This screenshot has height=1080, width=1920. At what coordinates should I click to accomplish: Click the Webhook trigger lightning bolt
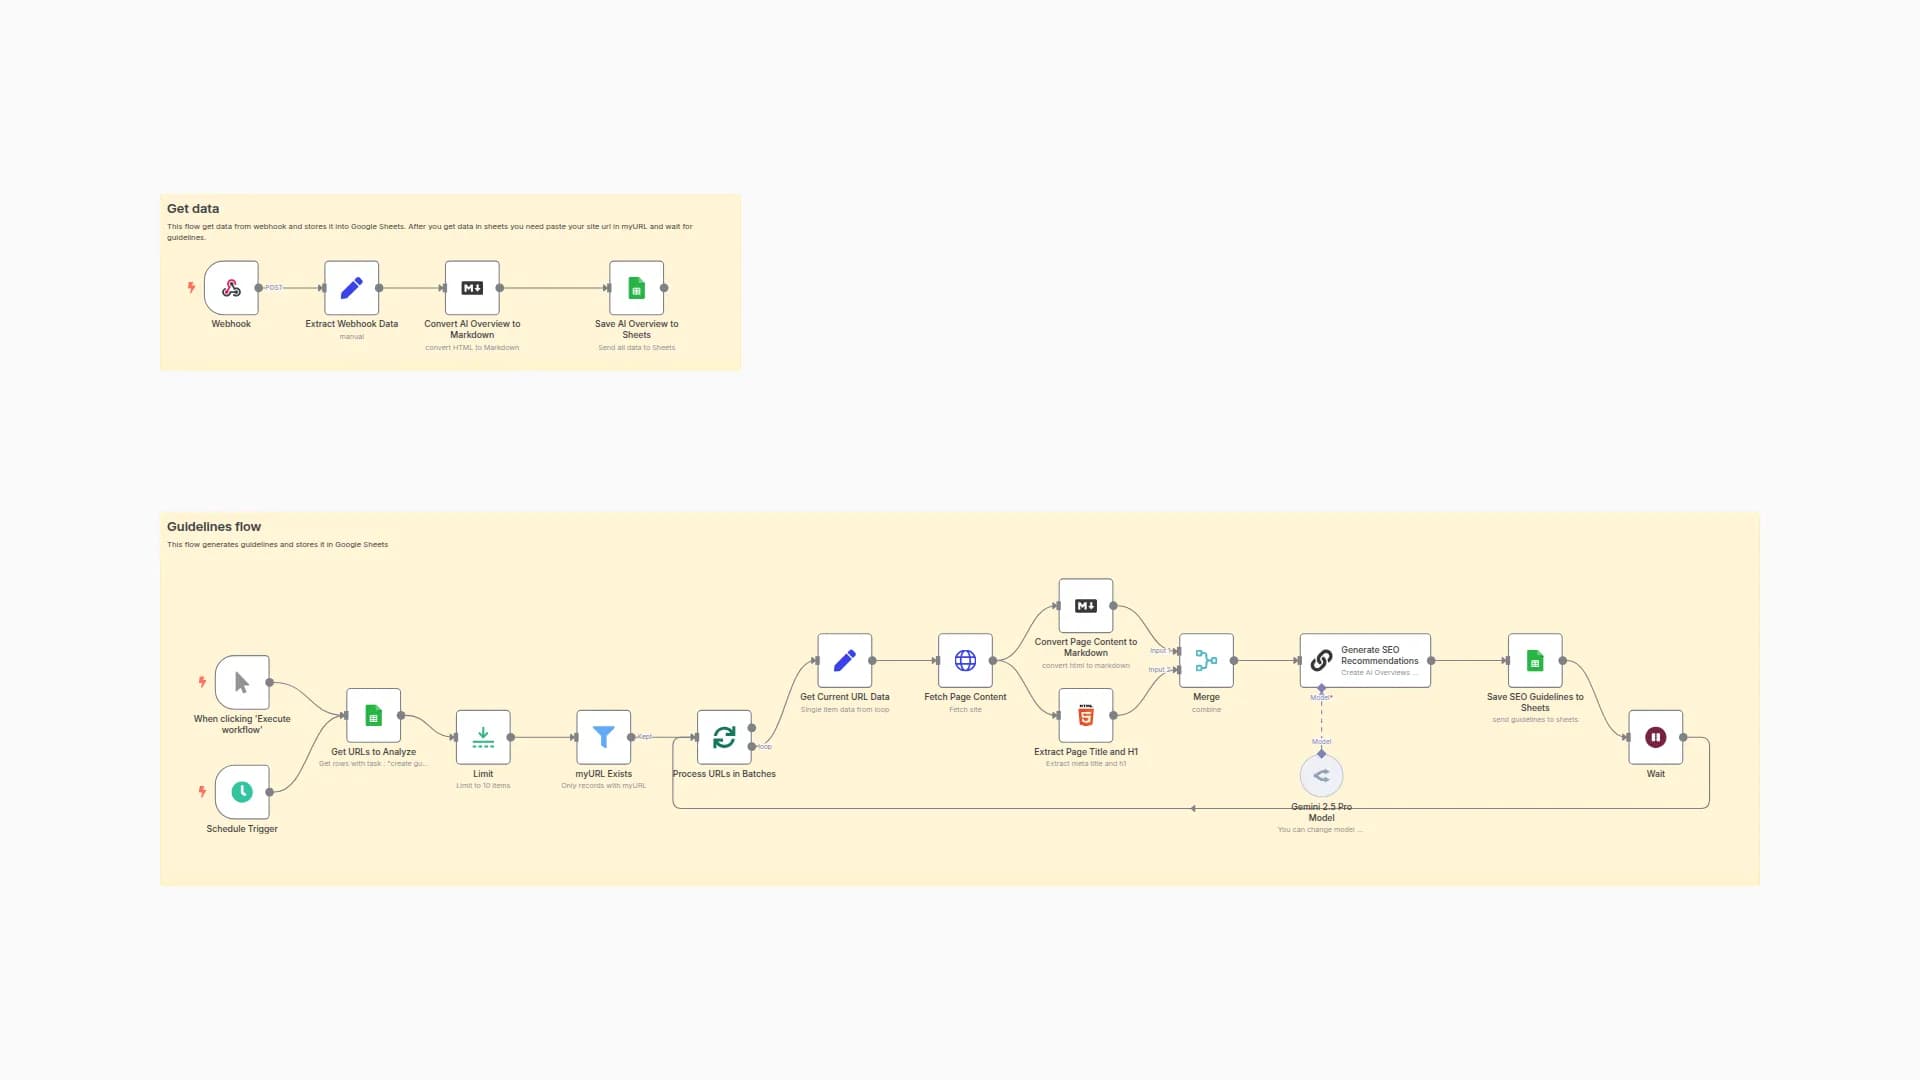[191, 288]
